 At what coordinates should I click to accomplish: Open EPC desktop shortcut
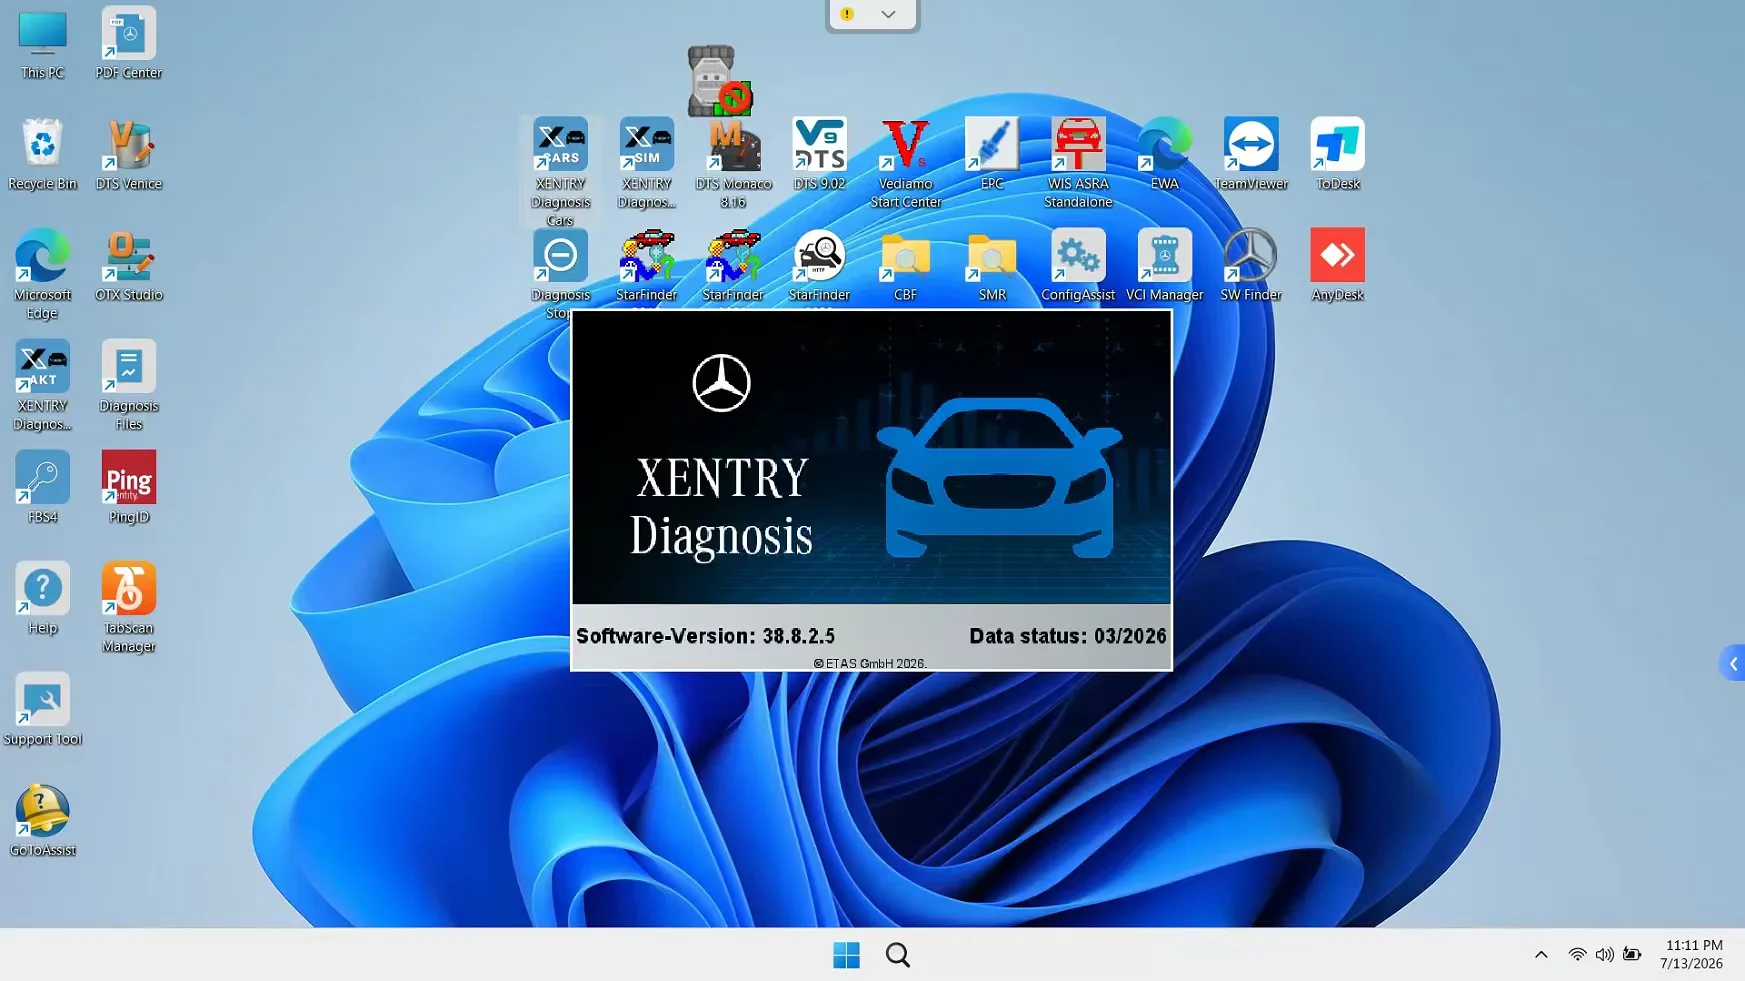click(x=992, y=146)
